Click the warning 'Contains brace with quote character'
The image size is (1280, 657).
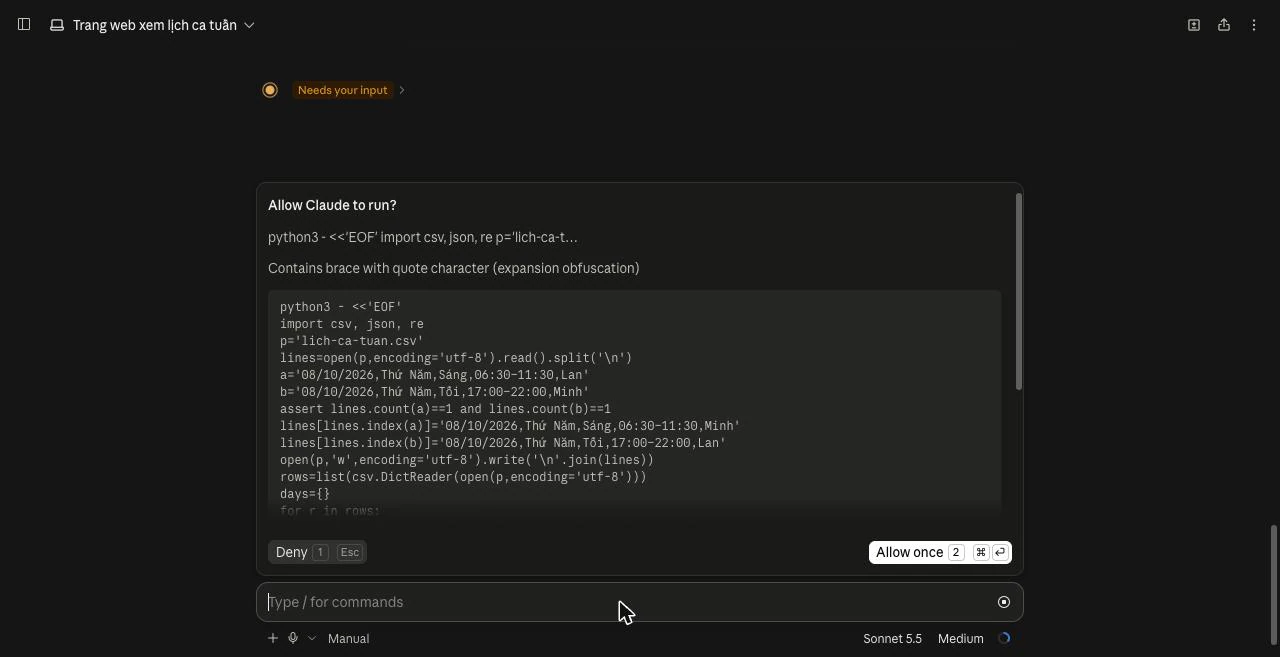click(x=453, y=268)
